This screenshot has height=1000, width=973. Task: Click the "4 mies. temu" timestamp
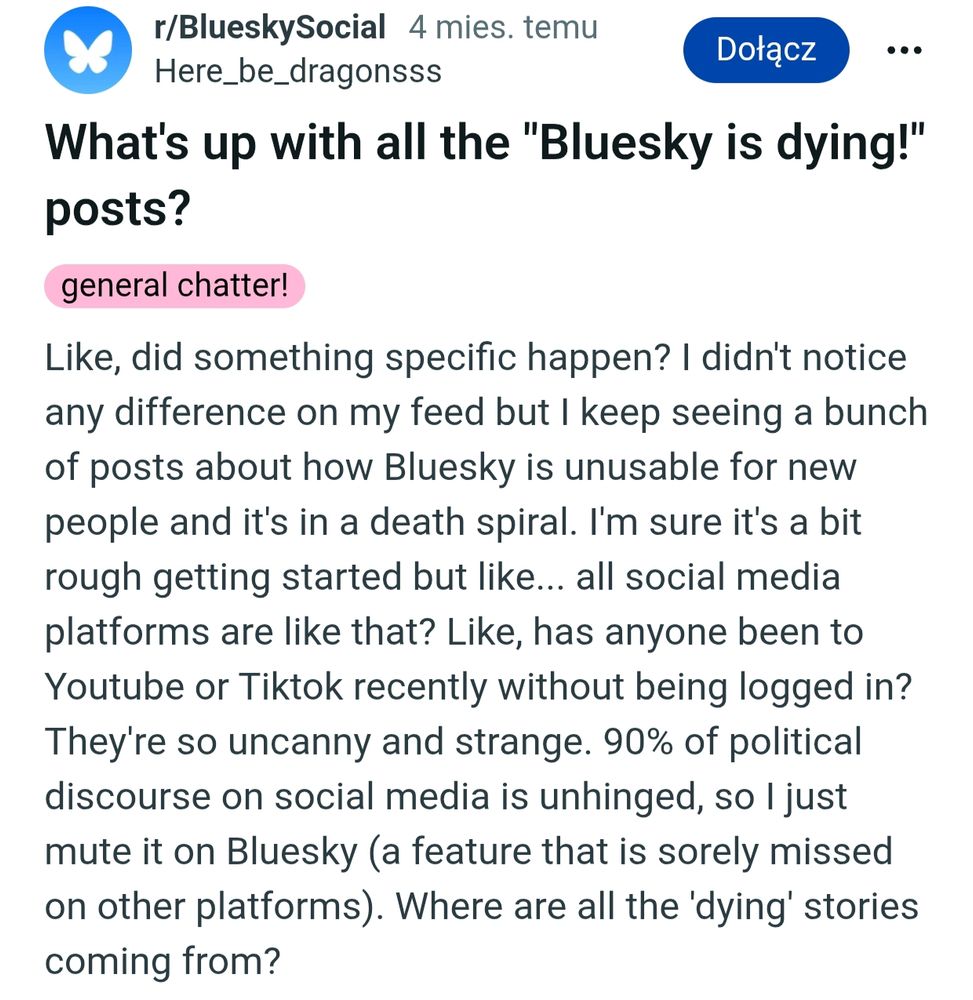coord(502,28)
